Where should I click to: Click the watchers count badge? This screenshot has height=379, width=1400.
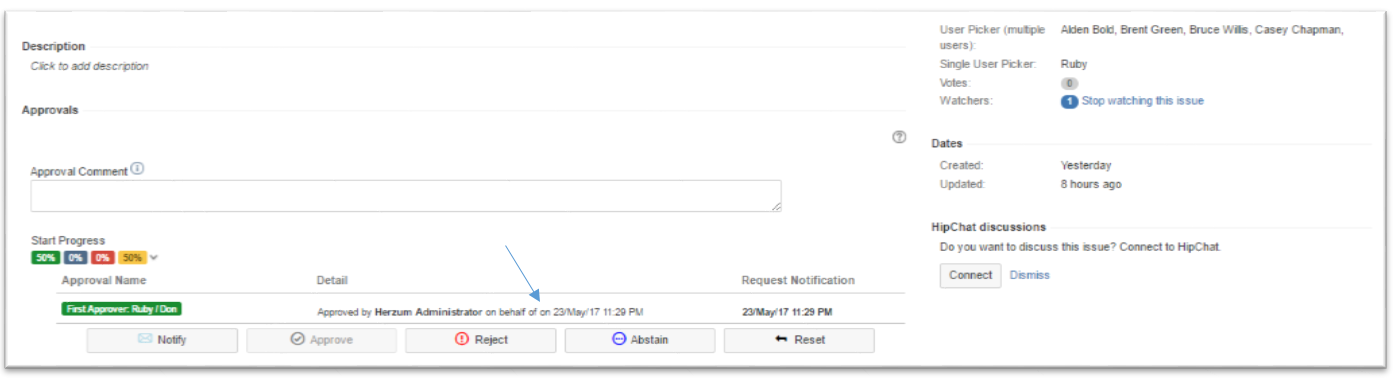1069,102
